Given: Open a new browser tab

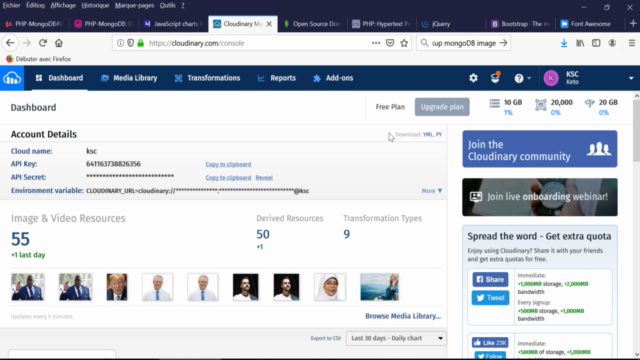Looking at the screenshot, I should [x=633, y=24].
